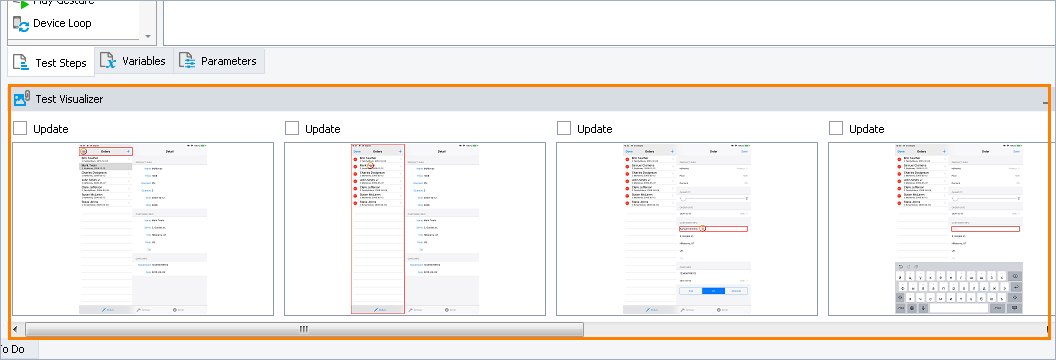Select the second thumbnail with highlighted orders list
The height and width of the screenshot is (360, 1056).
415,229
